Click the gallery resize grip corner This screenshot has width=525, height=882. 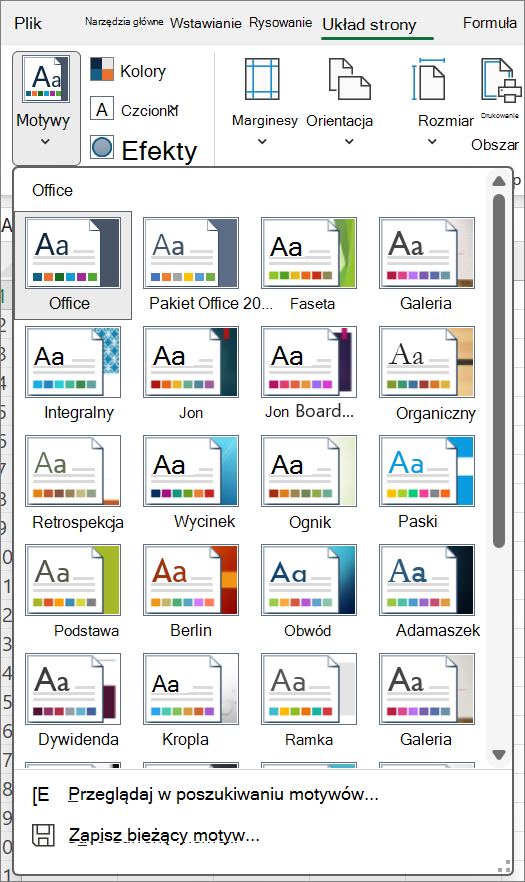click(x=505, y=867)
